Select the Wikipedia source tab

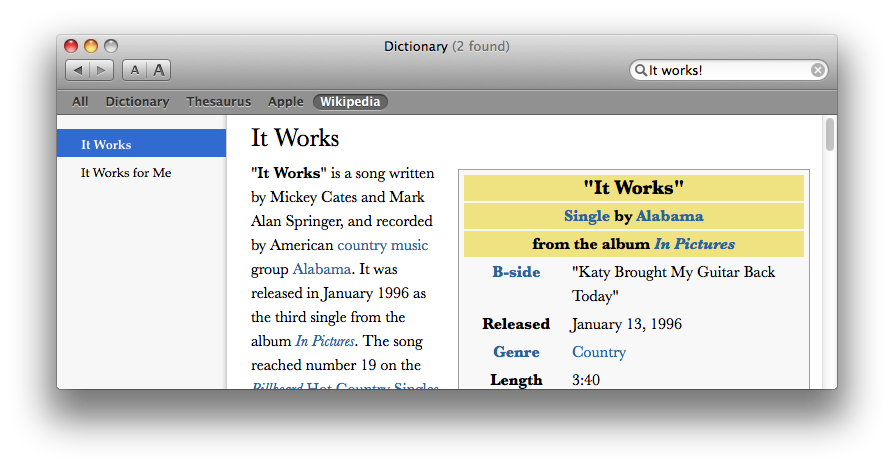[350, 101]
